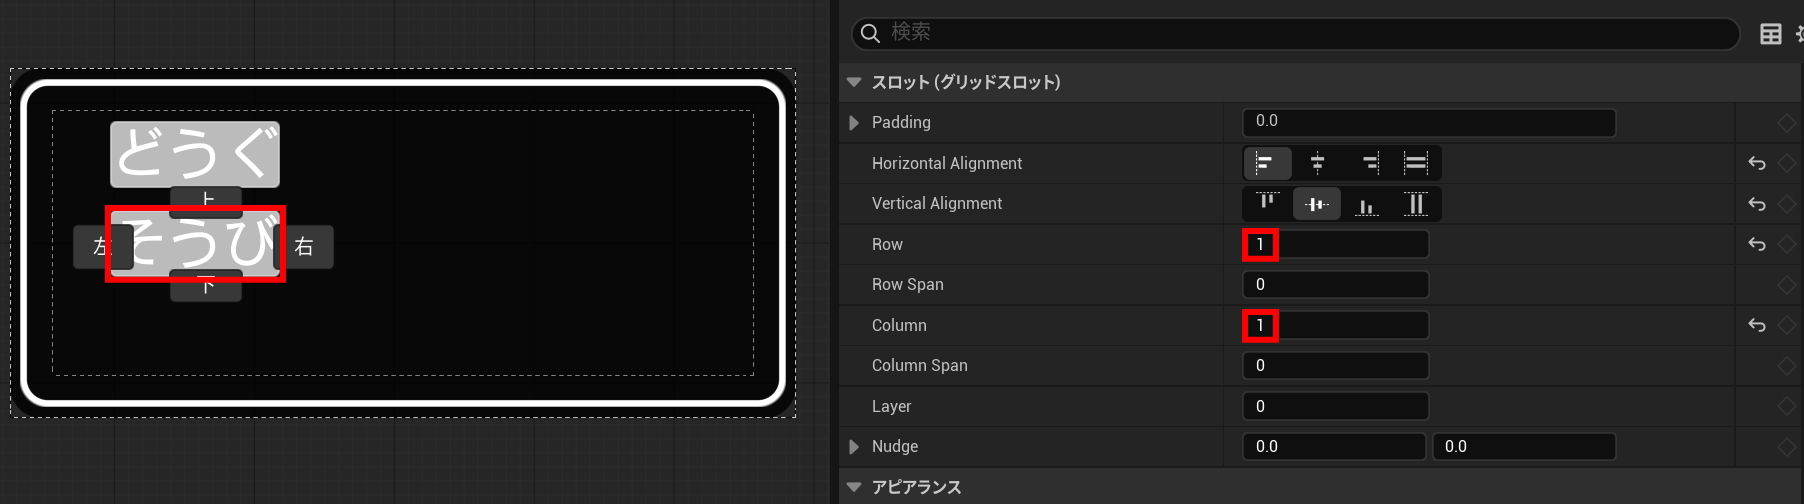This screenshot has width=1804, height=504.
Task: Set horizontal alignment to left
Action: (x=1266, y=163)
